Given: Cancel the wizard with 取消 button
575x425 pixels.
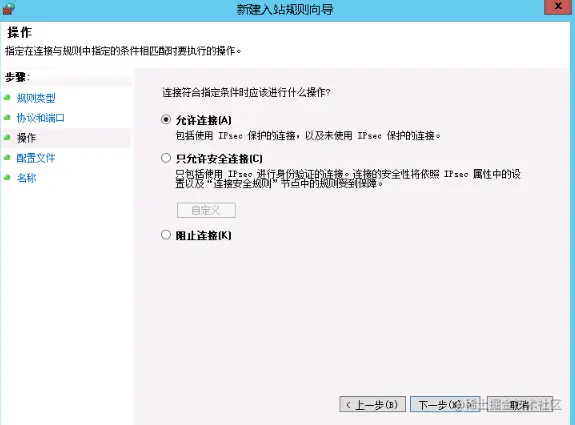Looking at the screenshot, I should (520, 404).
